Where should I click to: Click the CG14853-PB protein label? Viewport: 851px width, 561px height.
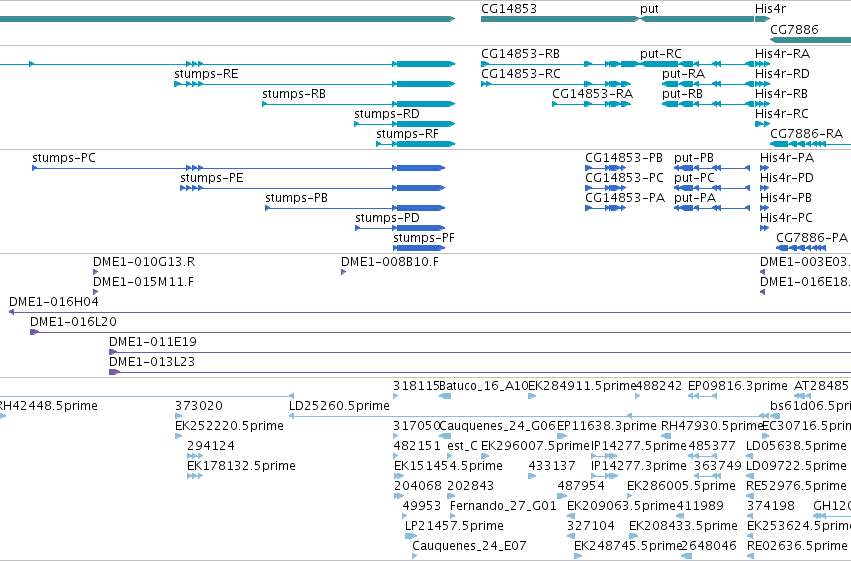click(624, 158)
